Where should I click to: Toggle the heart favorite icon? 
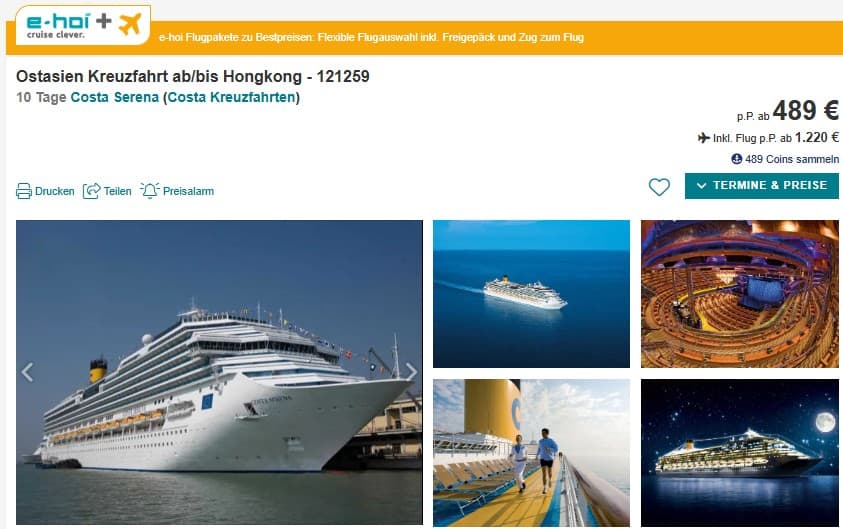[659, 187]
